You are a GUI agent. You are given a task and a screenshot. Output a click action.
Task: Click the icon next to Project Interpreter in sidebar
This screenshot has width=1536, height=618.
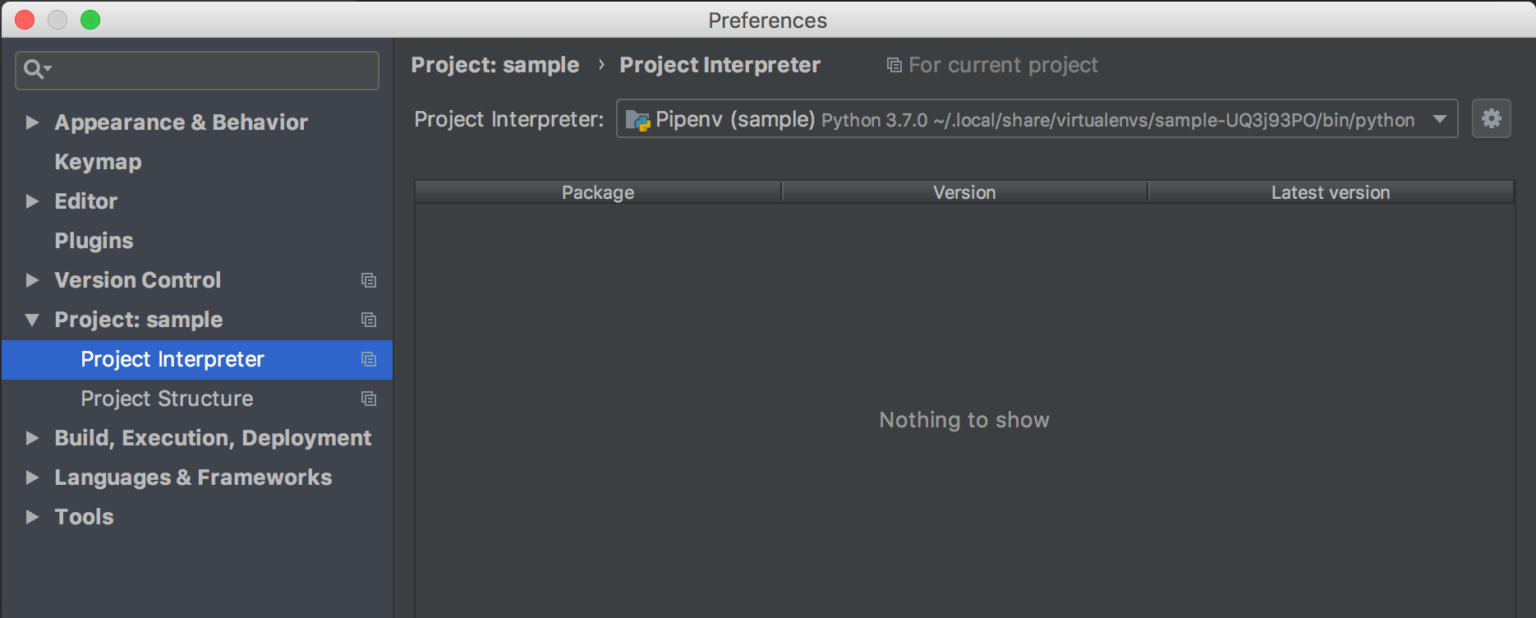pos(368,359)
